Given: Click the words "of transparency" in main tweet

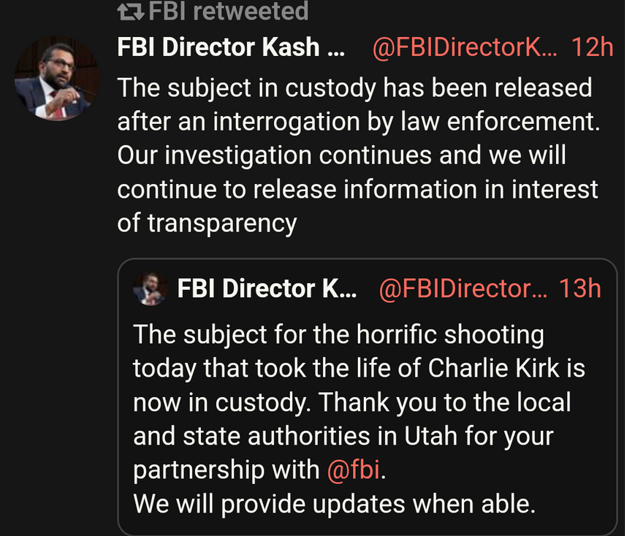Looking at the screenshot, I should pos(207,223).
